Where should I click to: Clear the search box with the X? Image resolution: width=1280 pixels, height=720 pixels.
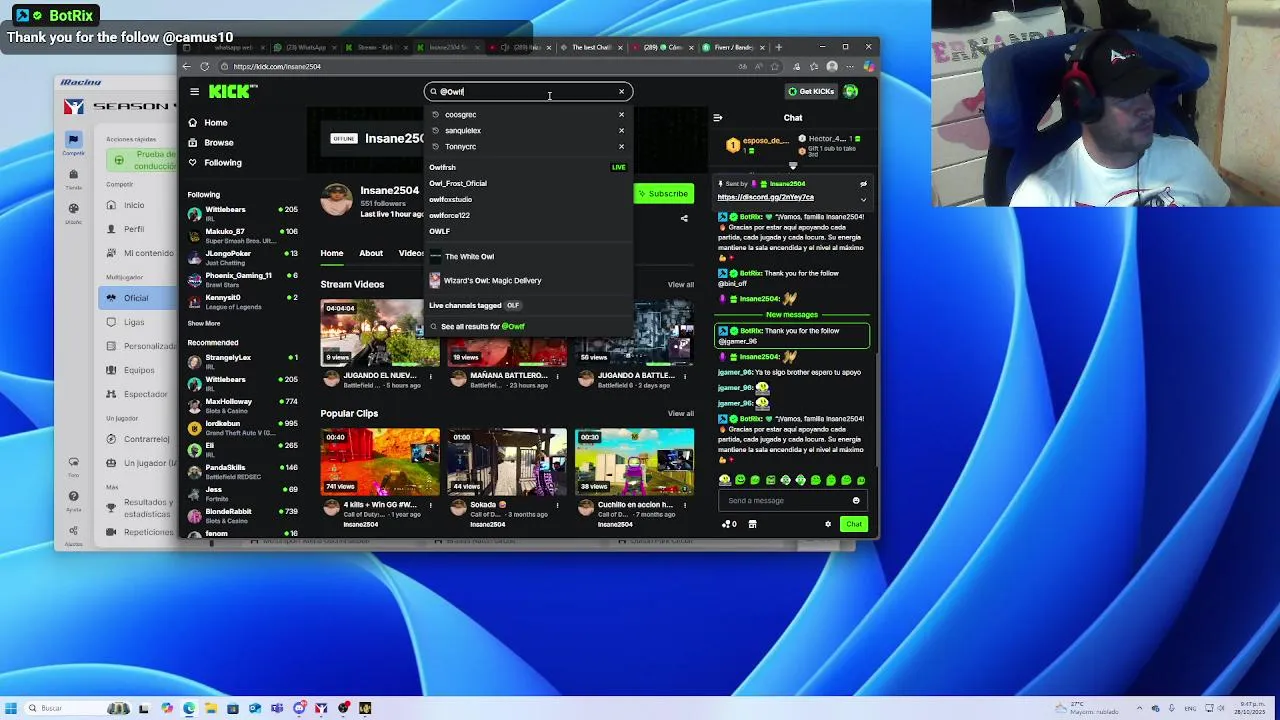point(621,92)
